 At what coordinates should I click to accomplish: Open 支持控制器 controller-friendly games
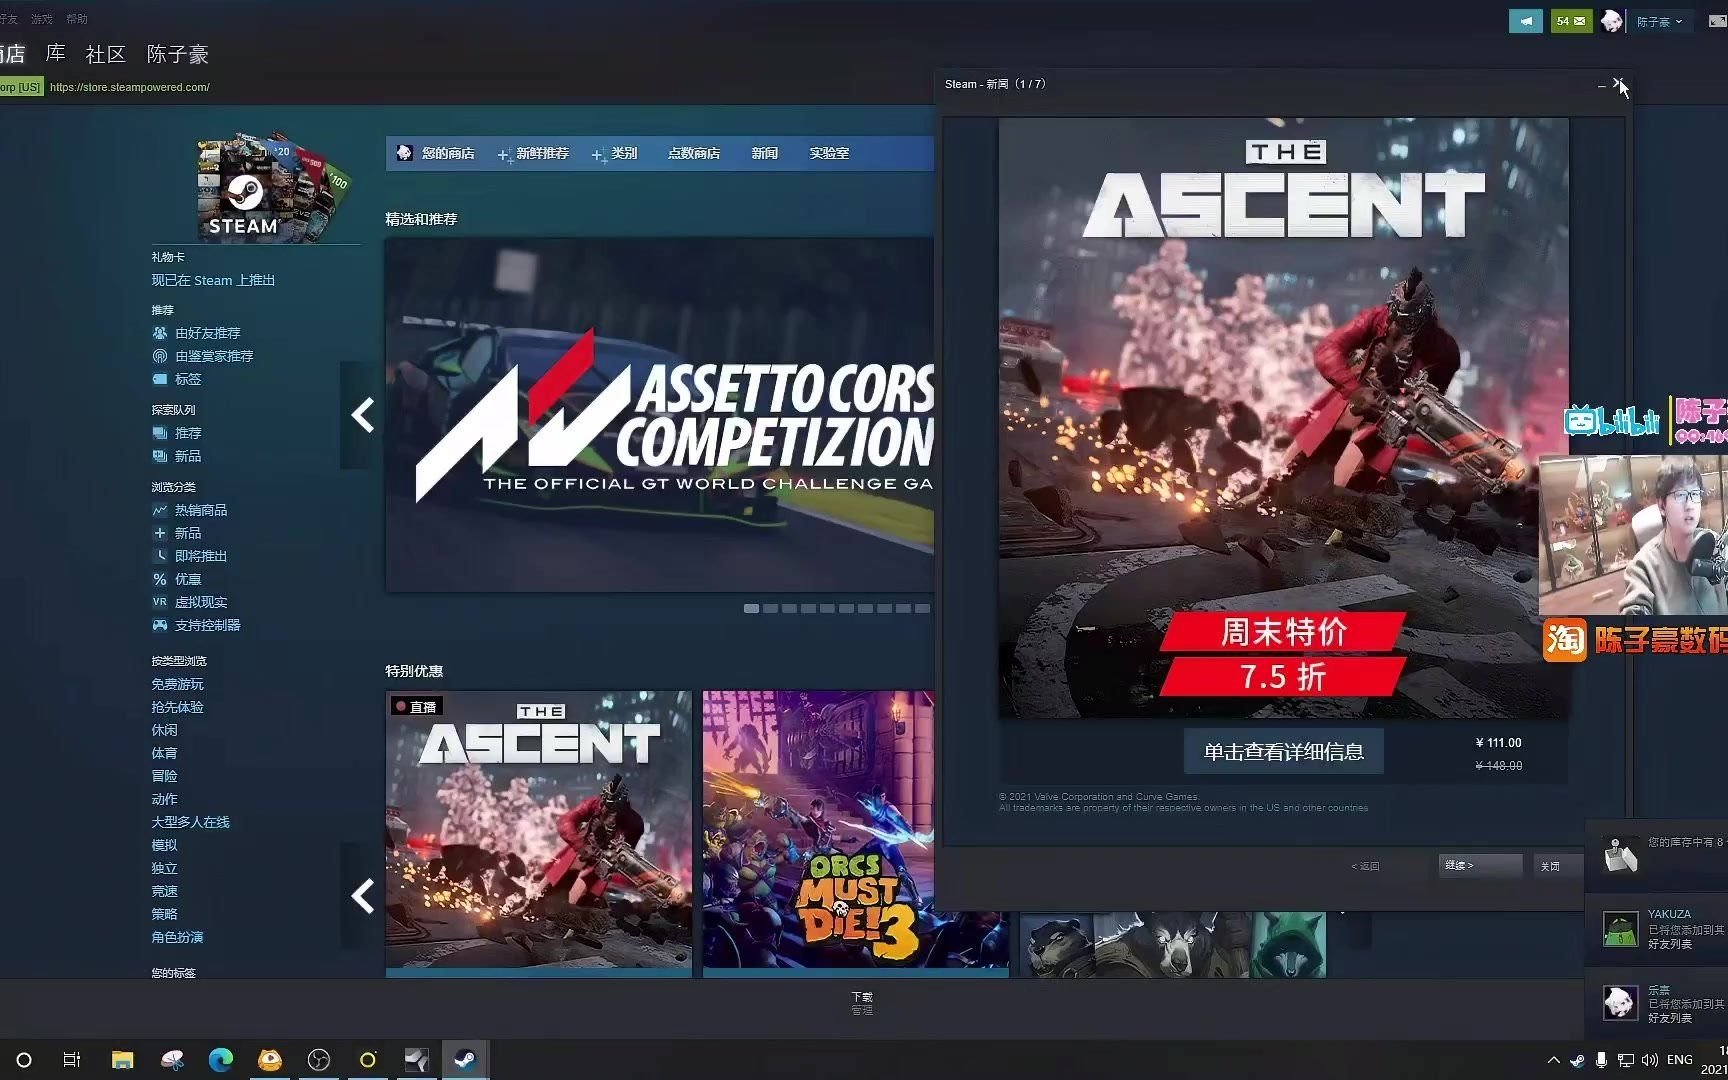point(208,625)
